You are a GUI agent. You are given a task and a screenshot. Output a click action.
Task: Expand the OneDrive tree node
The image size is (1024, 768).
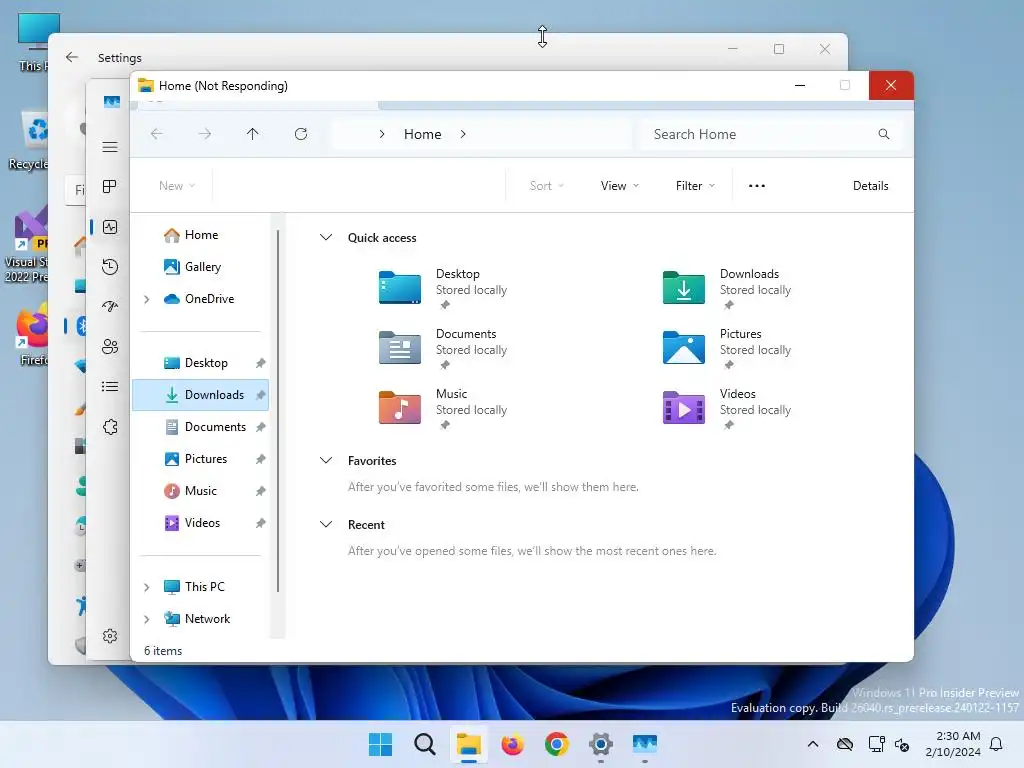147,299
